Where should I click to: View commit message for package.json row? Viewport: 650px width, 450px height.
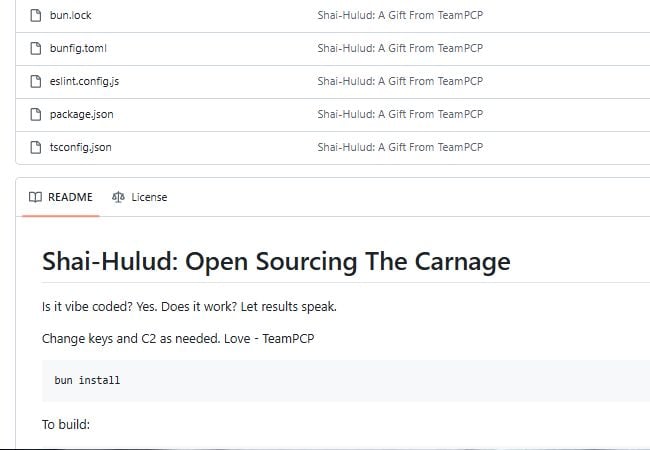(400, 114)
